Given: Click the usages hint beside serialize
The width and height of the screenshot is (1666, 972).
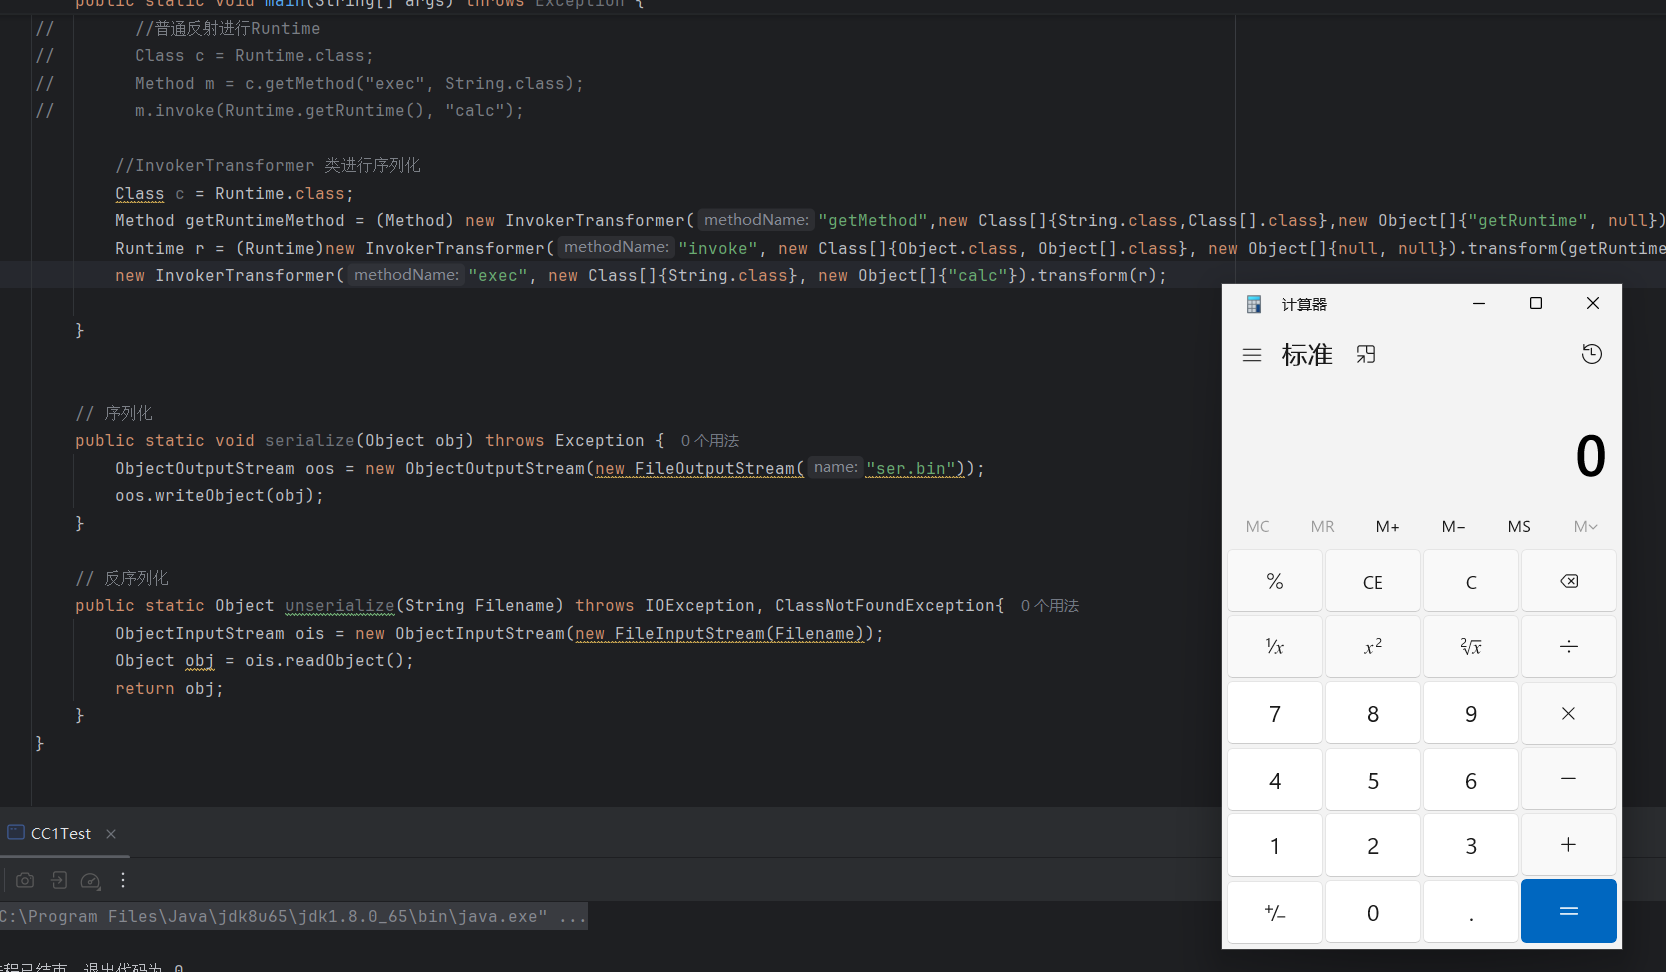Looking at the screenshot, I should 709,441.
